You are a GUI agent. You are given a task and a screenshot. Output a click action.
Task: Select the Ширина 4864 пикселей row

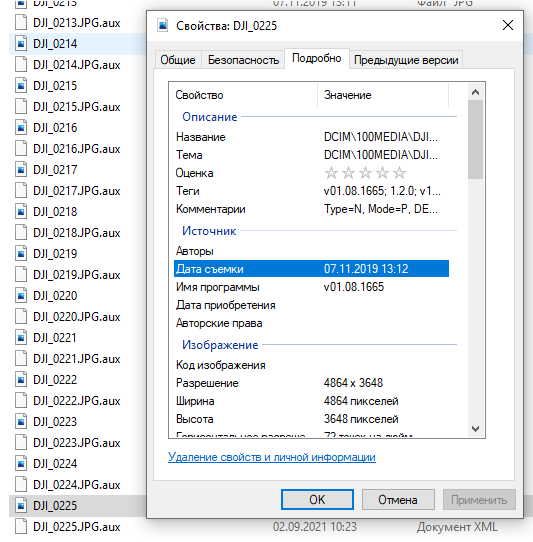(x=311, y=401)
